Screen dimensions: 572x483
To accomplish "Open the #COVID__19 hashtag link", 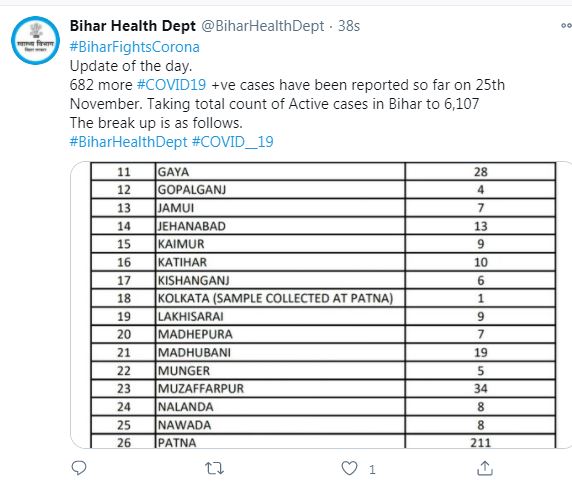I will click(x=233, y=142).
